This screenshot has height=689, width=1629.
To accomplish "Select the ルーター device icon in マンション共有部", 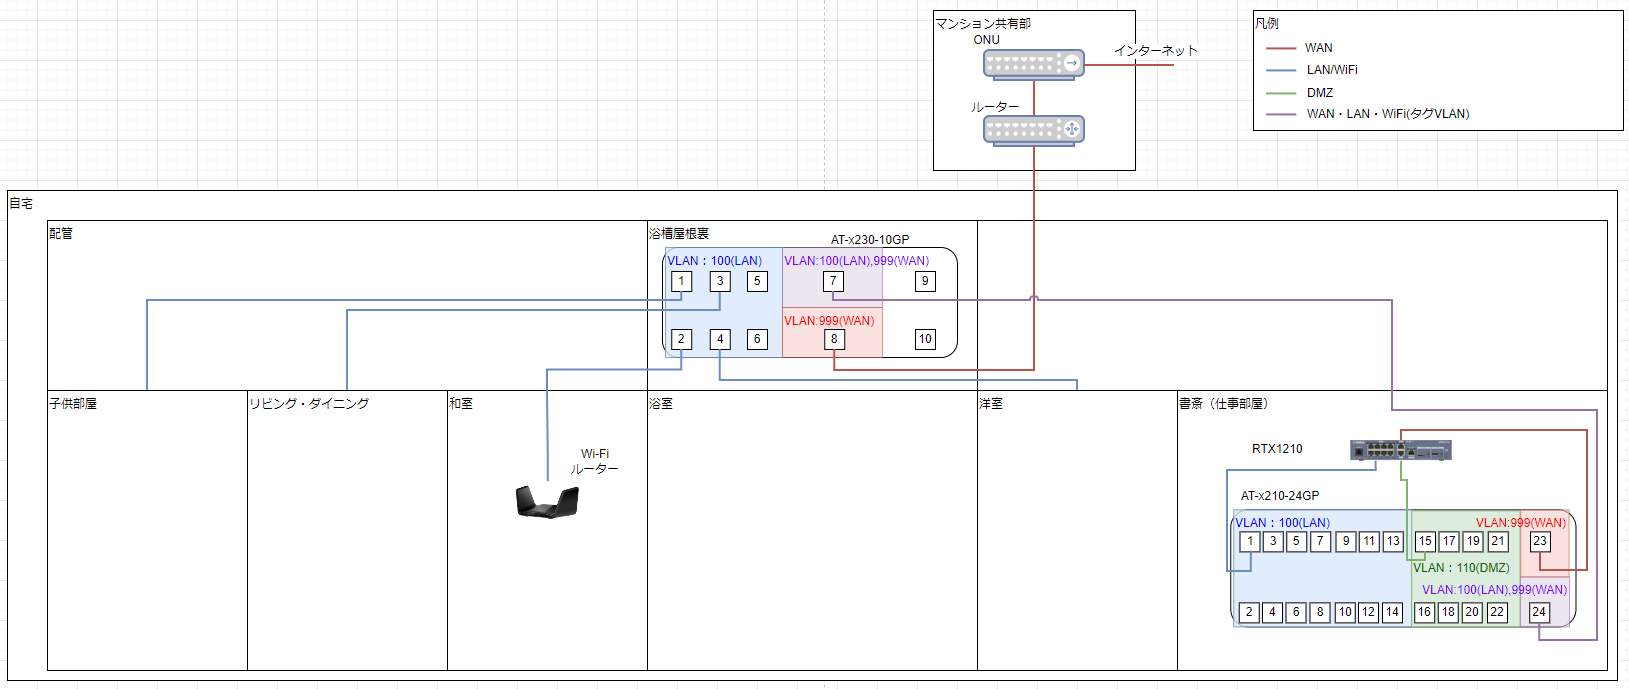I will pos(1034,131).
